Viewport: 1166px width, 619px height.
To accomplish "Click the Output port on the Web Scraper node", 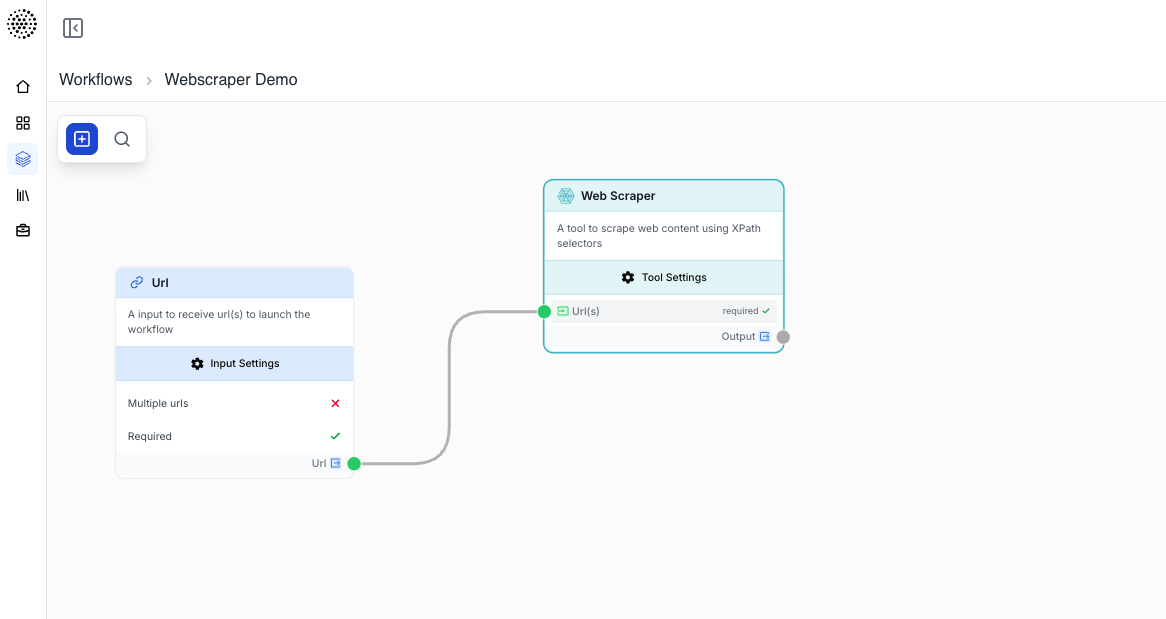I will coord(782,337).
